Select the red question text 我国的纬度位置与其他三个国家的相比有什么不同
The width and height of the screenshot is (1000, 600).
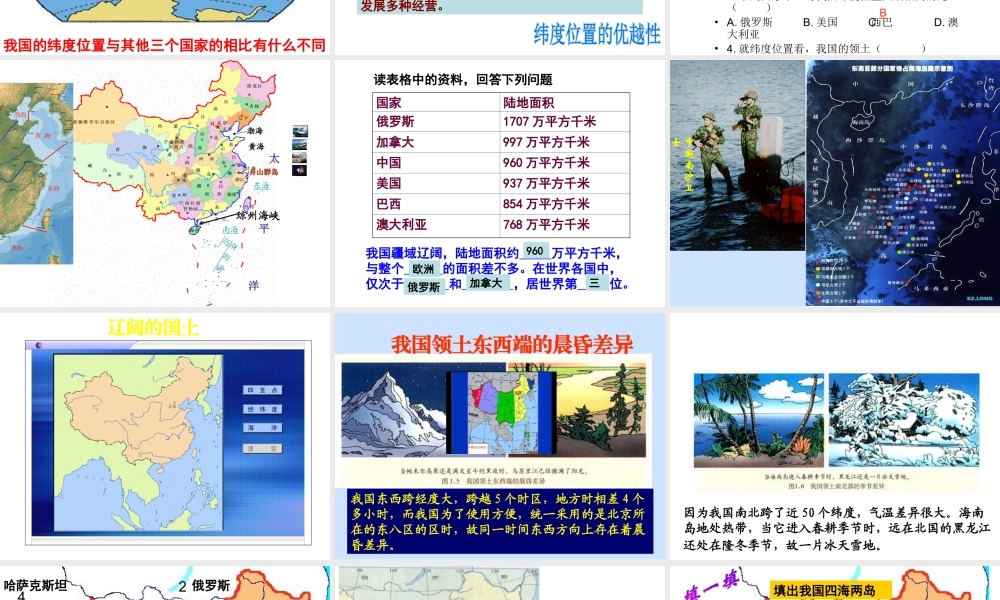click(x=165, y=45)
